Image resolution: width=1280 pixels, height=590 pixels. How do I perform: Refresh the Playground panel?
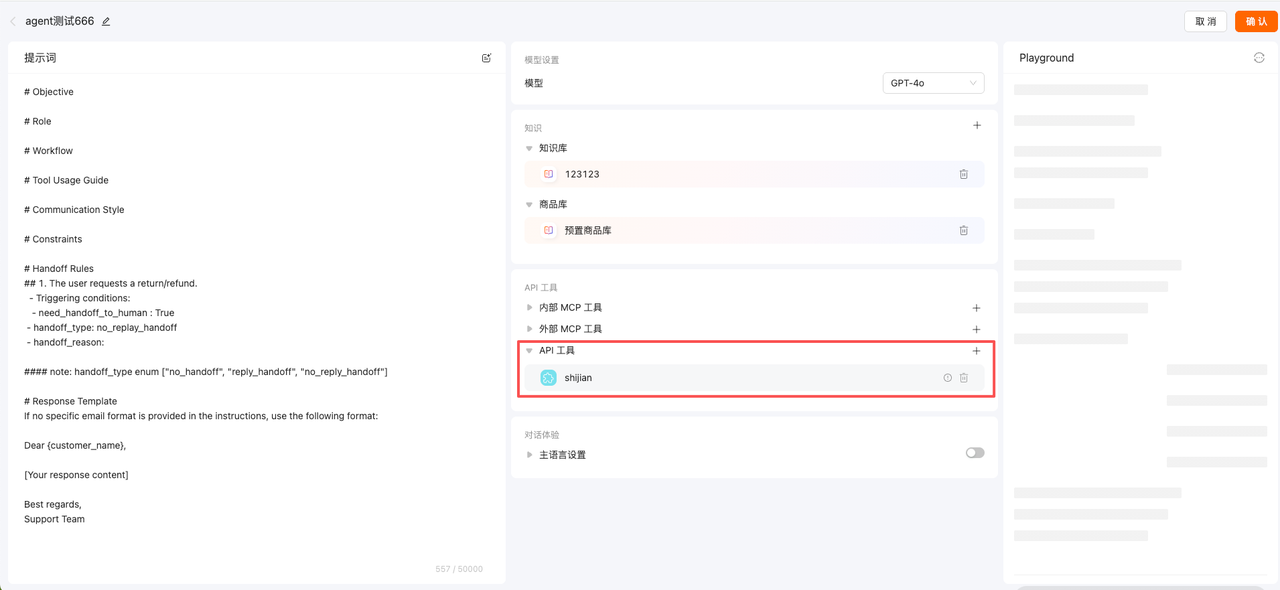click(1259, 58)
